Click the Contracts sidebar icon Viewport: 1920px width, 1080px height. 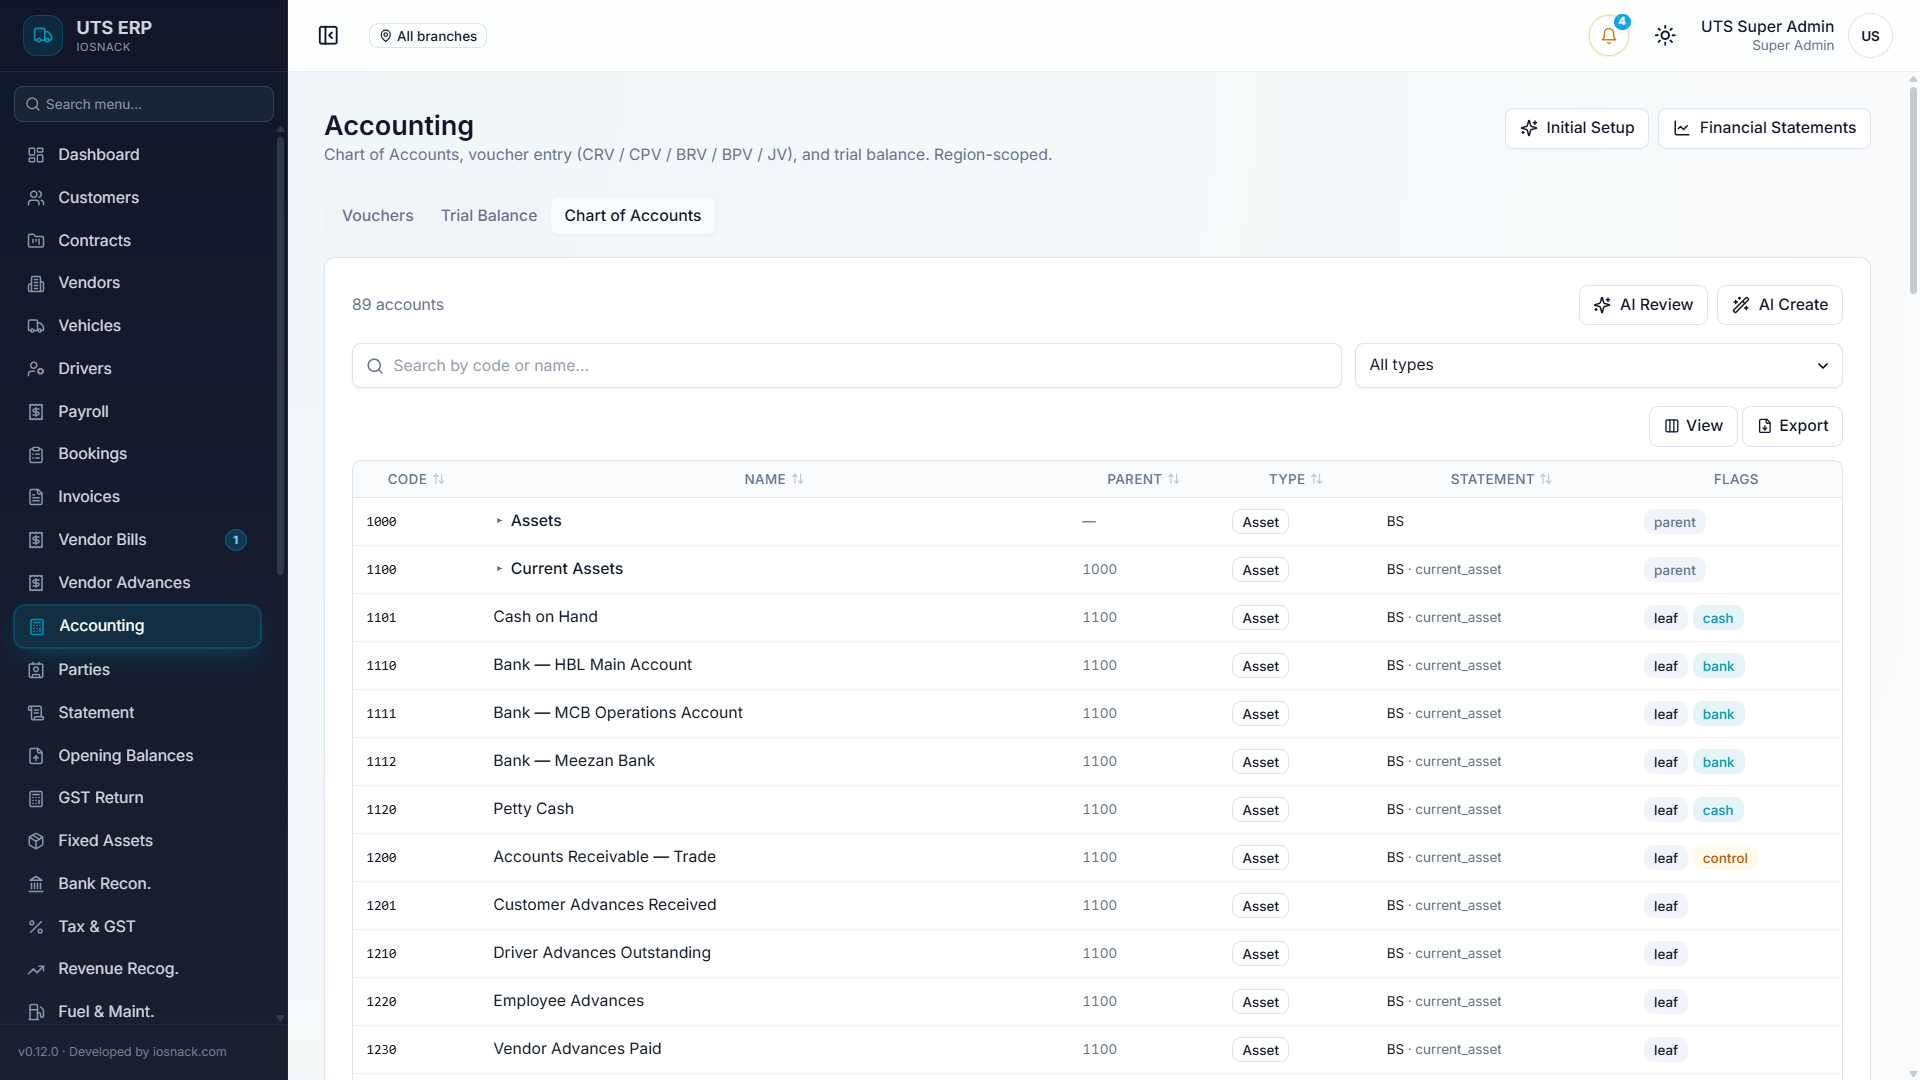point(36,241)
